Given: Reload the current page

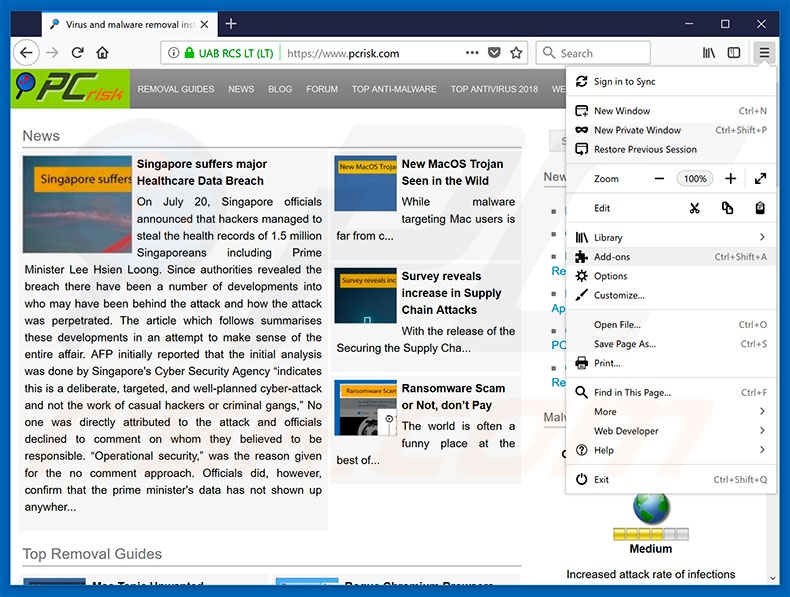Looking at the screenshot, I should [76, 53].
